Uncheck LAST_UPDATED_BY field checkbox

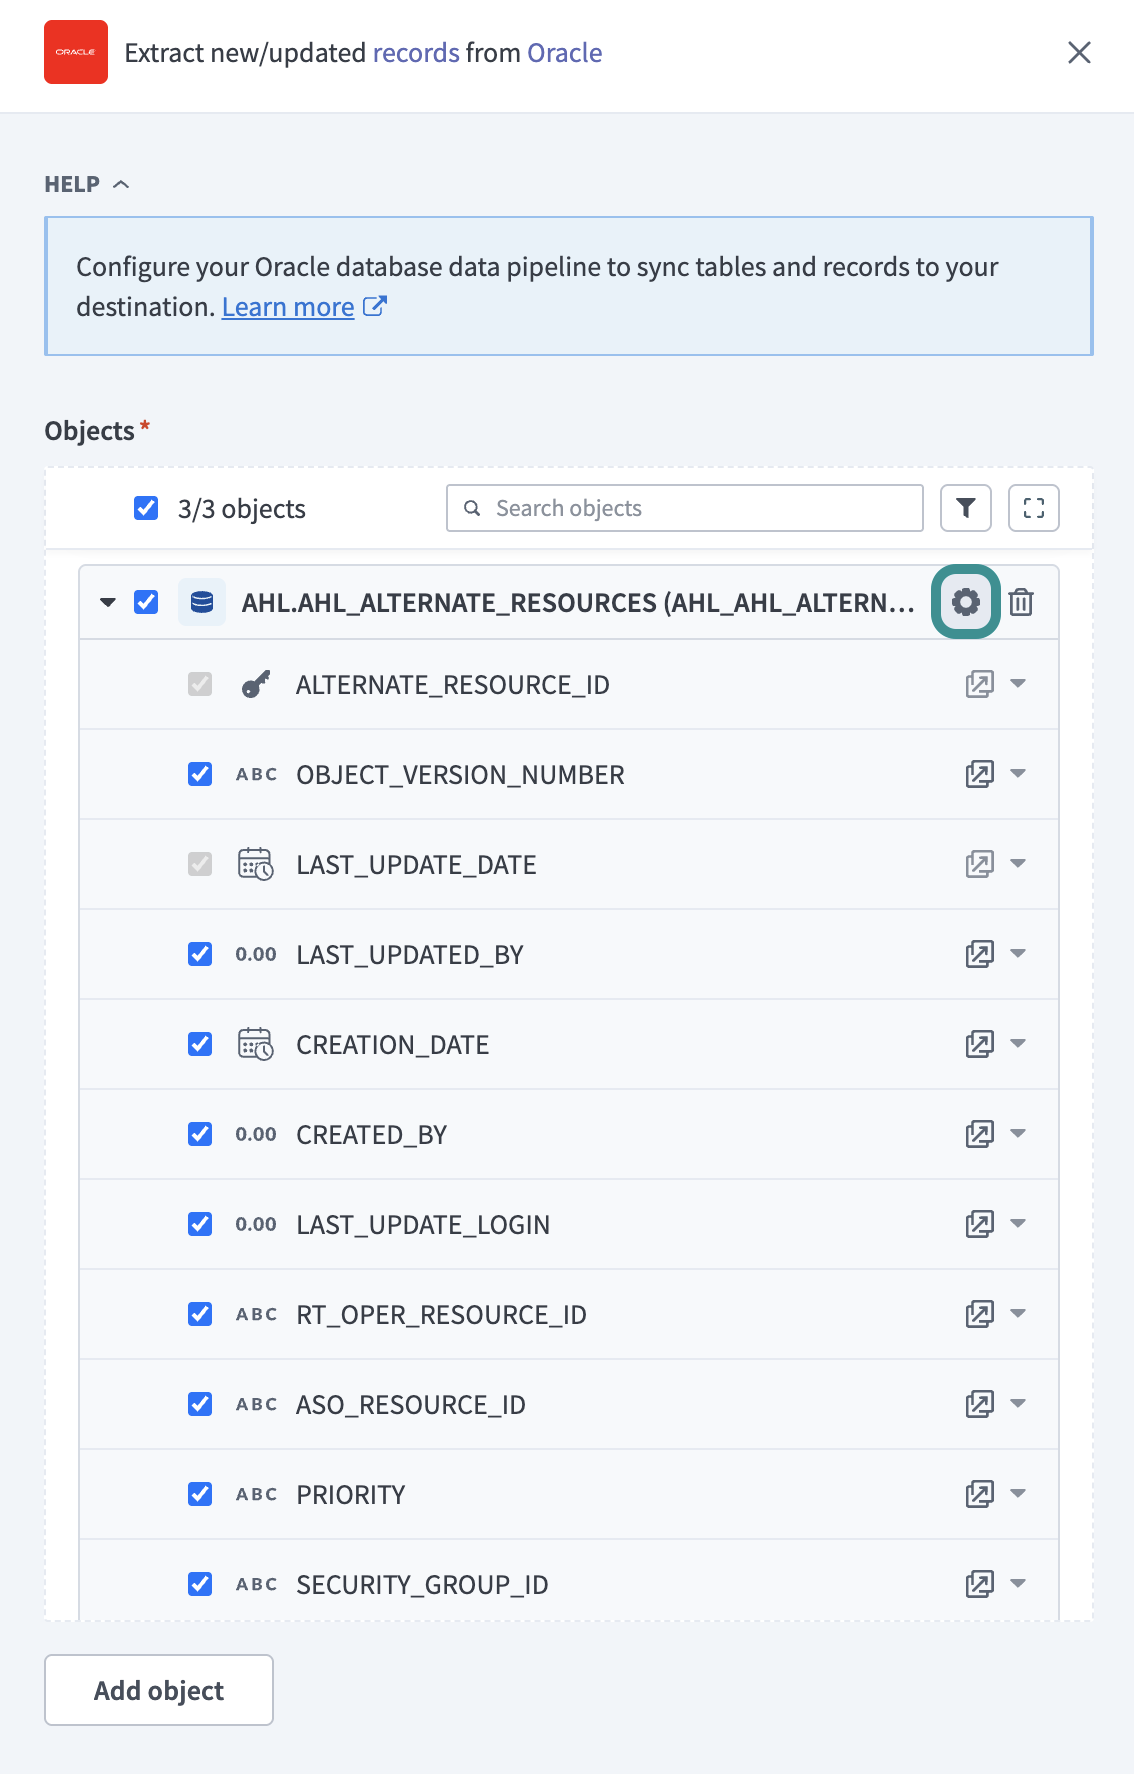coord(200,954)
